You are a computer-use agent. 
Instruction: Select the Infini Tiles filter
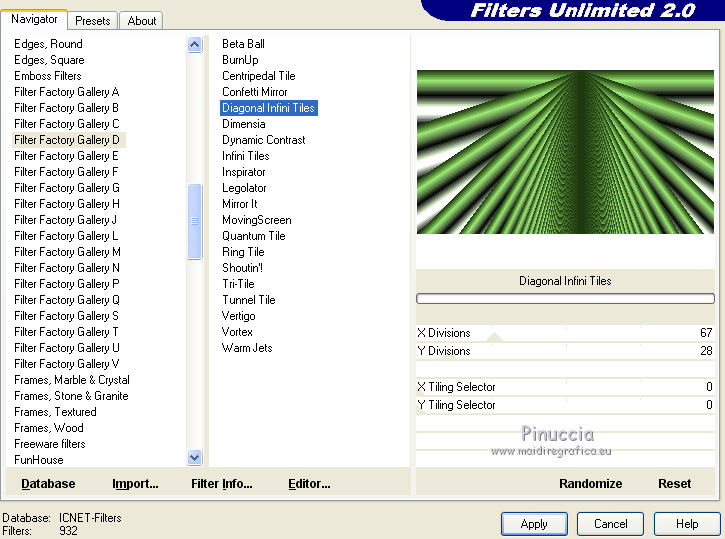[246, 156]
